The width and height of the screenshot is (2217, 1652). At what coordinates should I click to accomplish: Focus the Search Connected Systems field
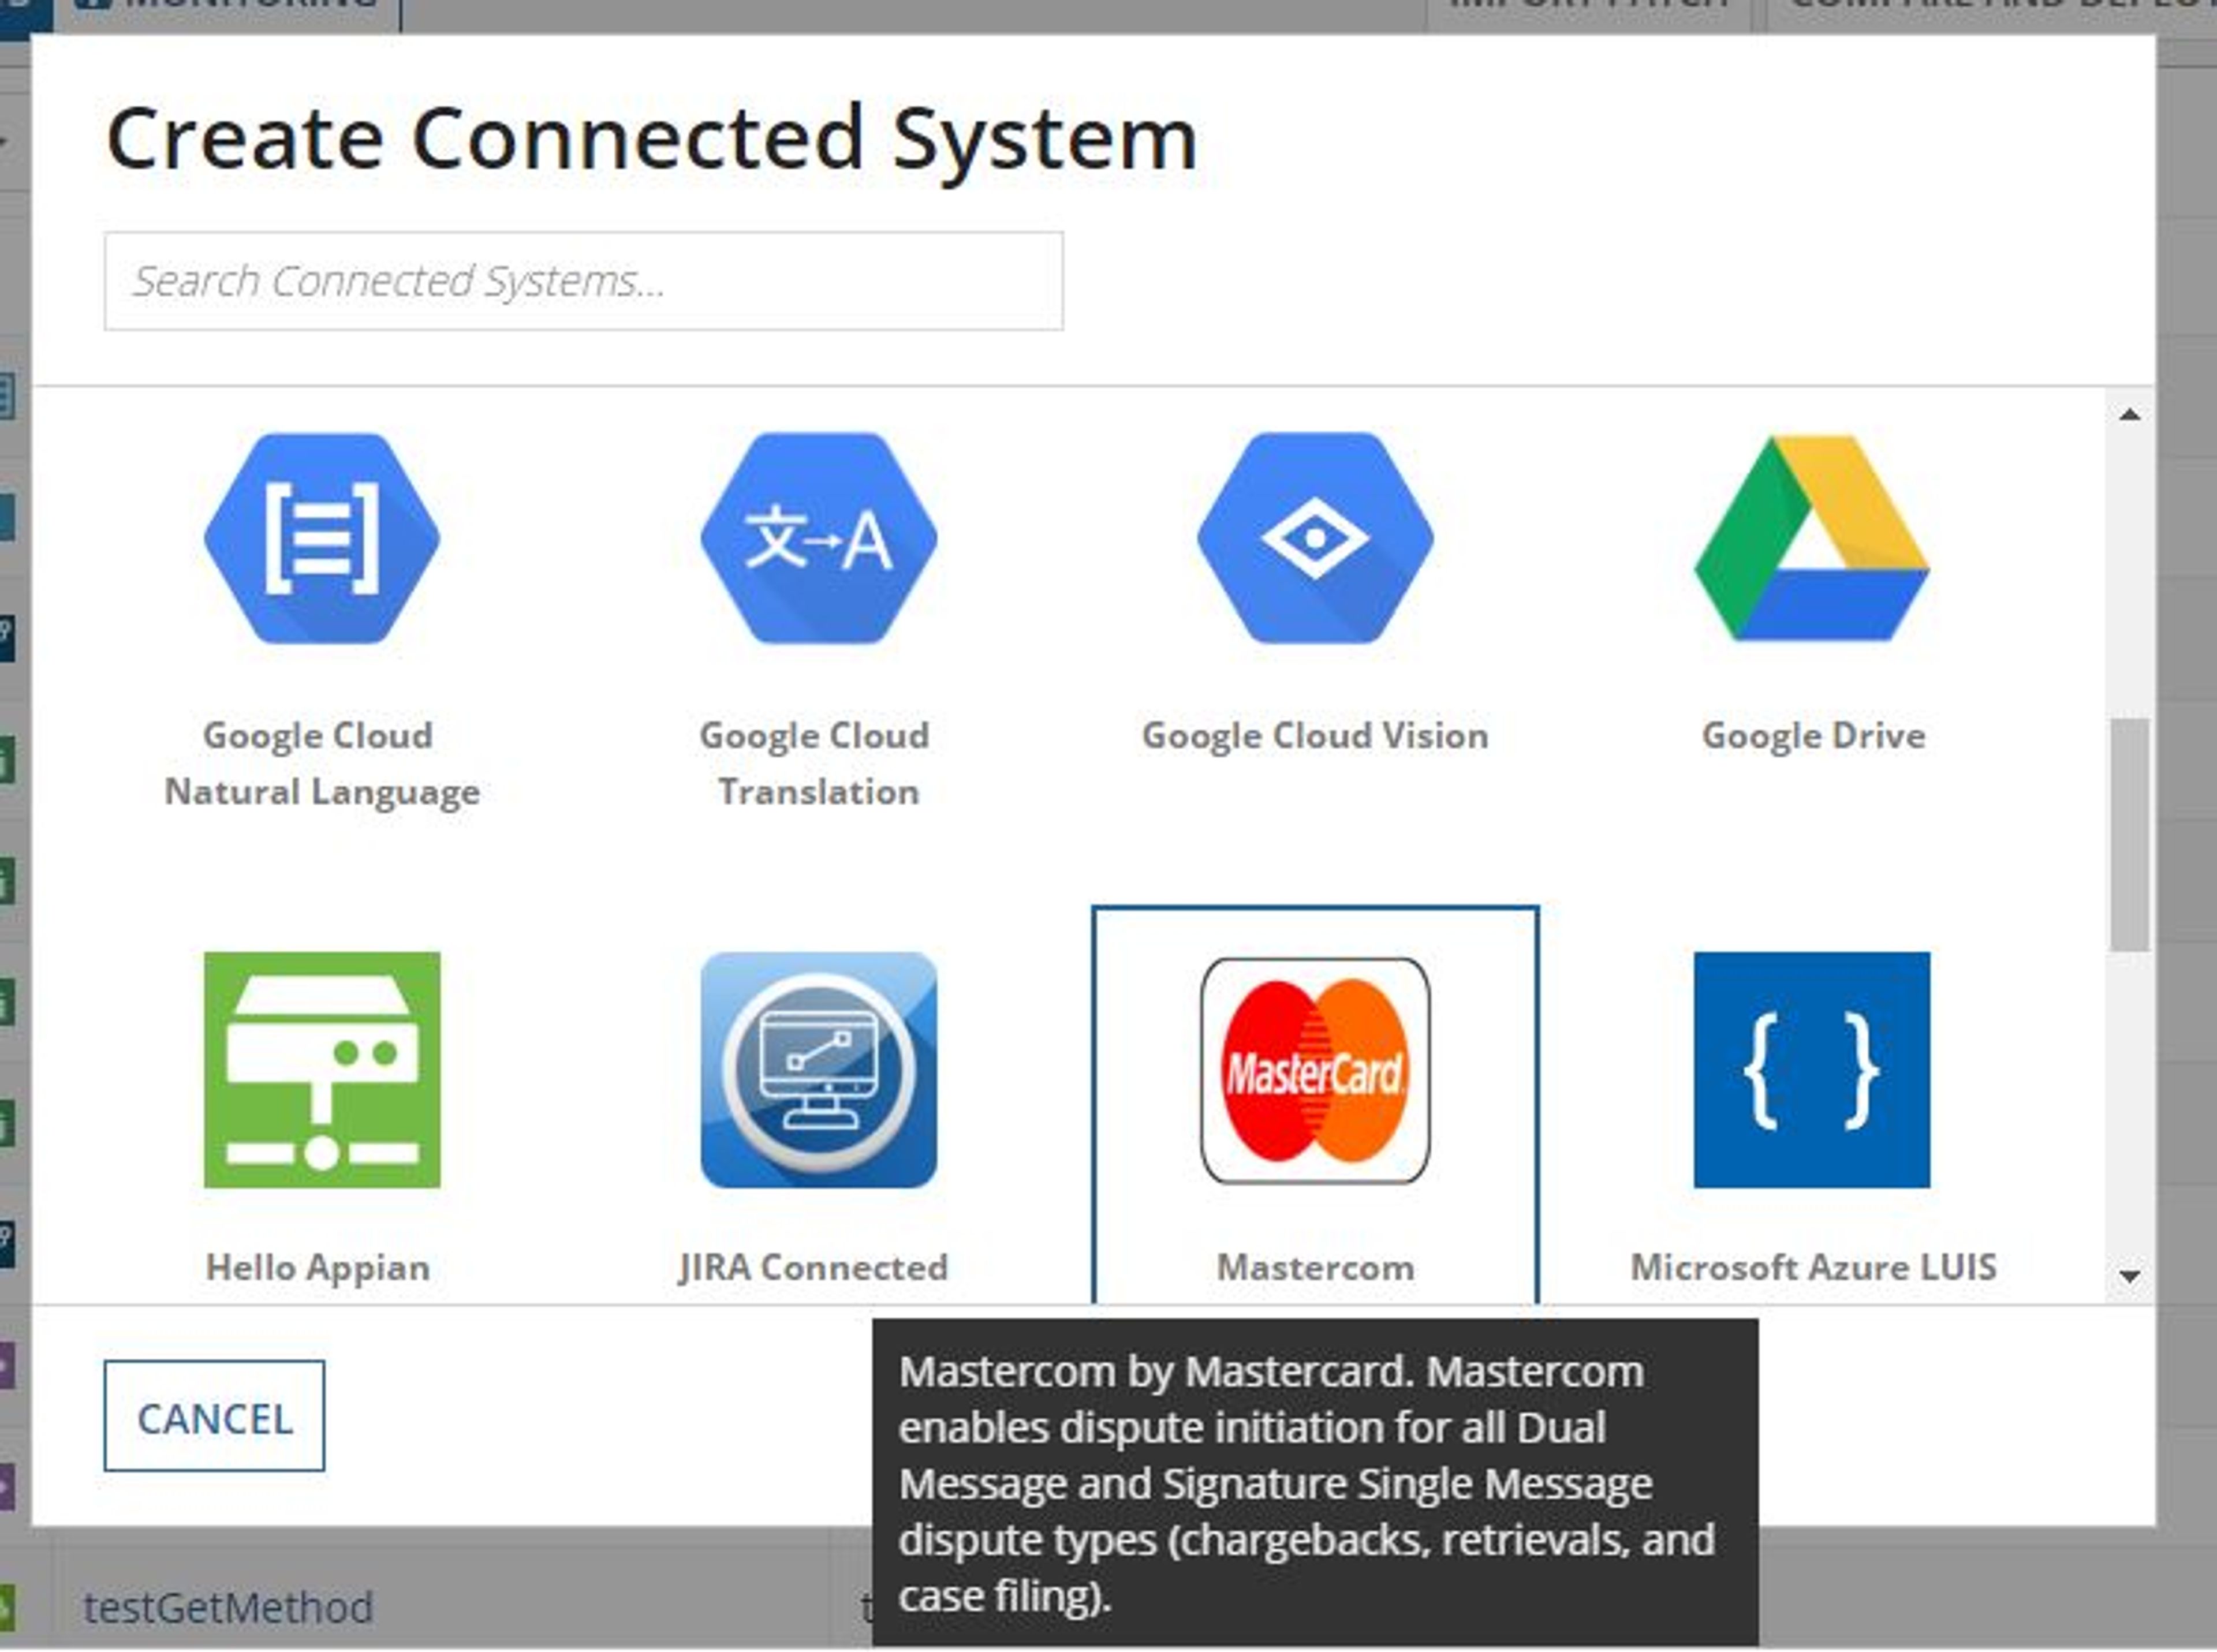pyautogui.click(x=584, y=281)
